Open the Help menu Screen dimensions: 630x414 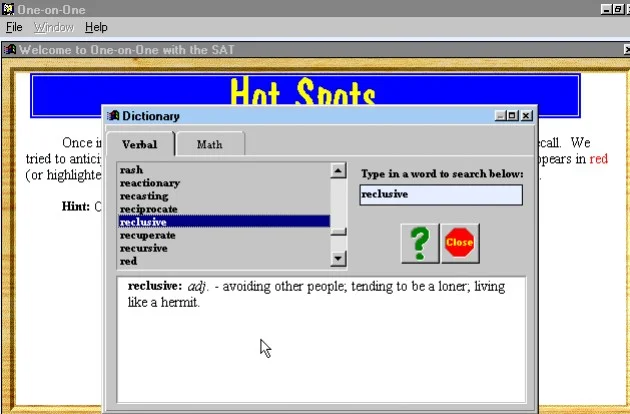[96, 27]
